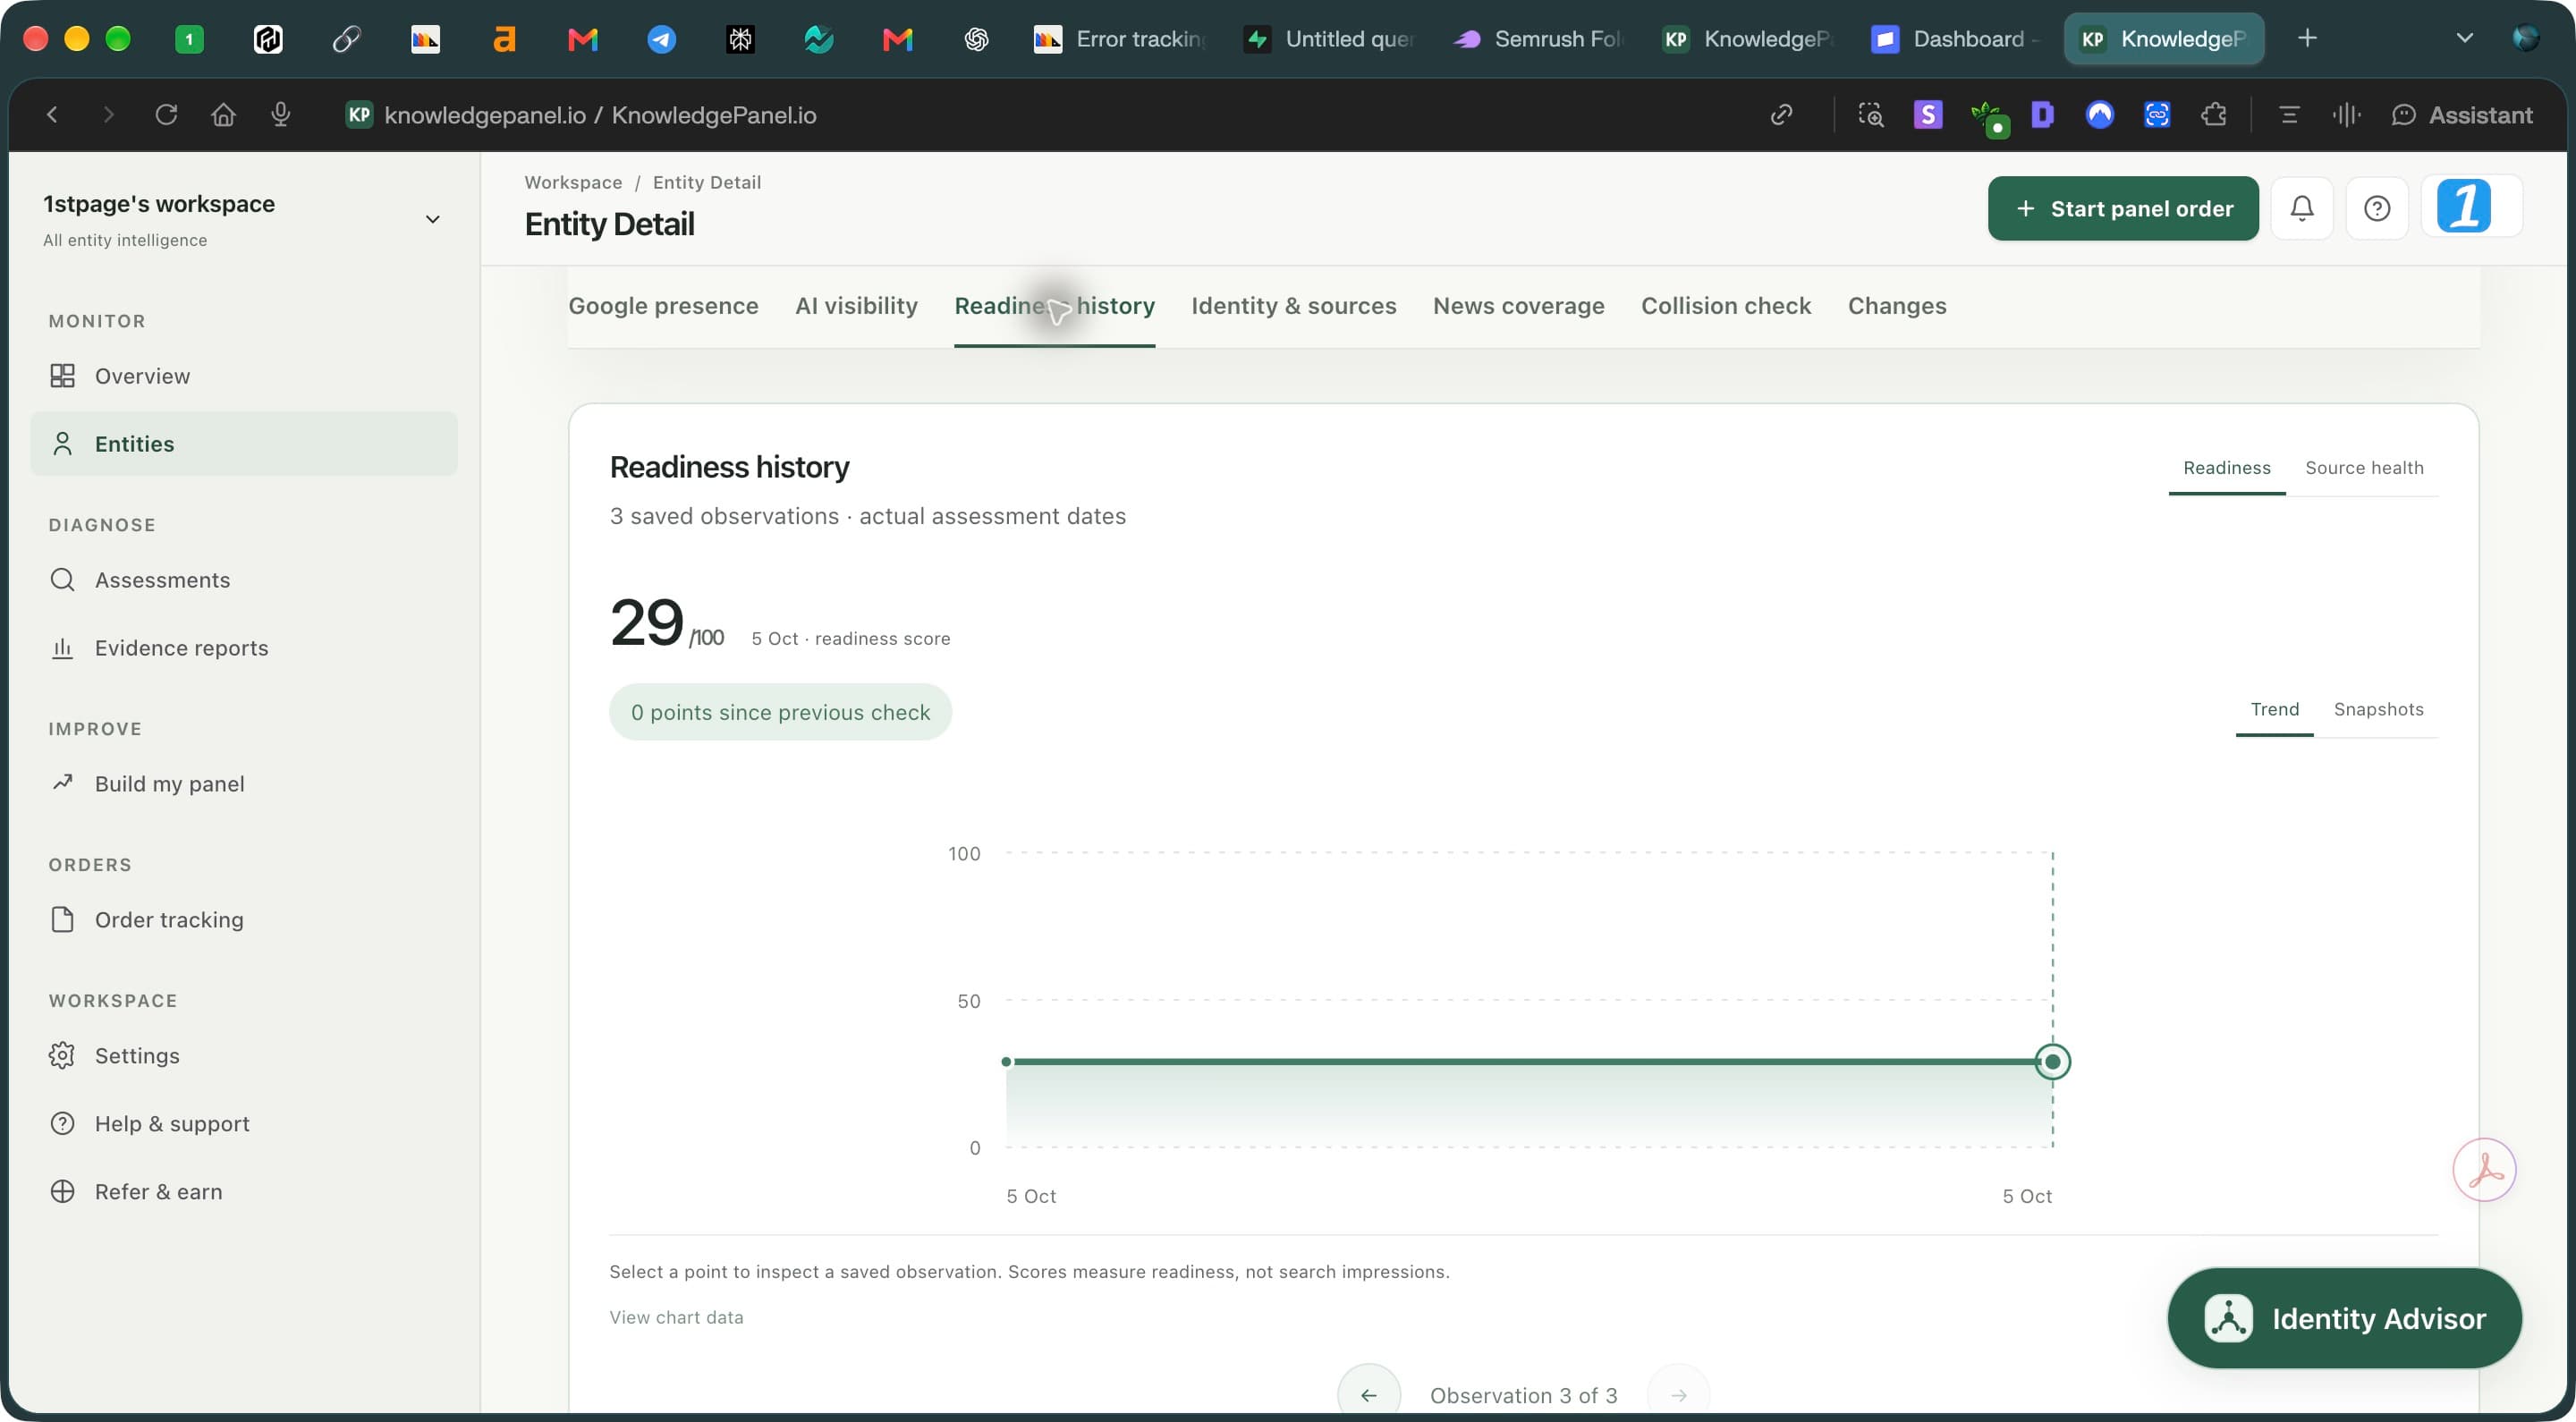2576x1422 pixels.
Task: Click the microphone icon in address bar
Action: pos(281,115)
